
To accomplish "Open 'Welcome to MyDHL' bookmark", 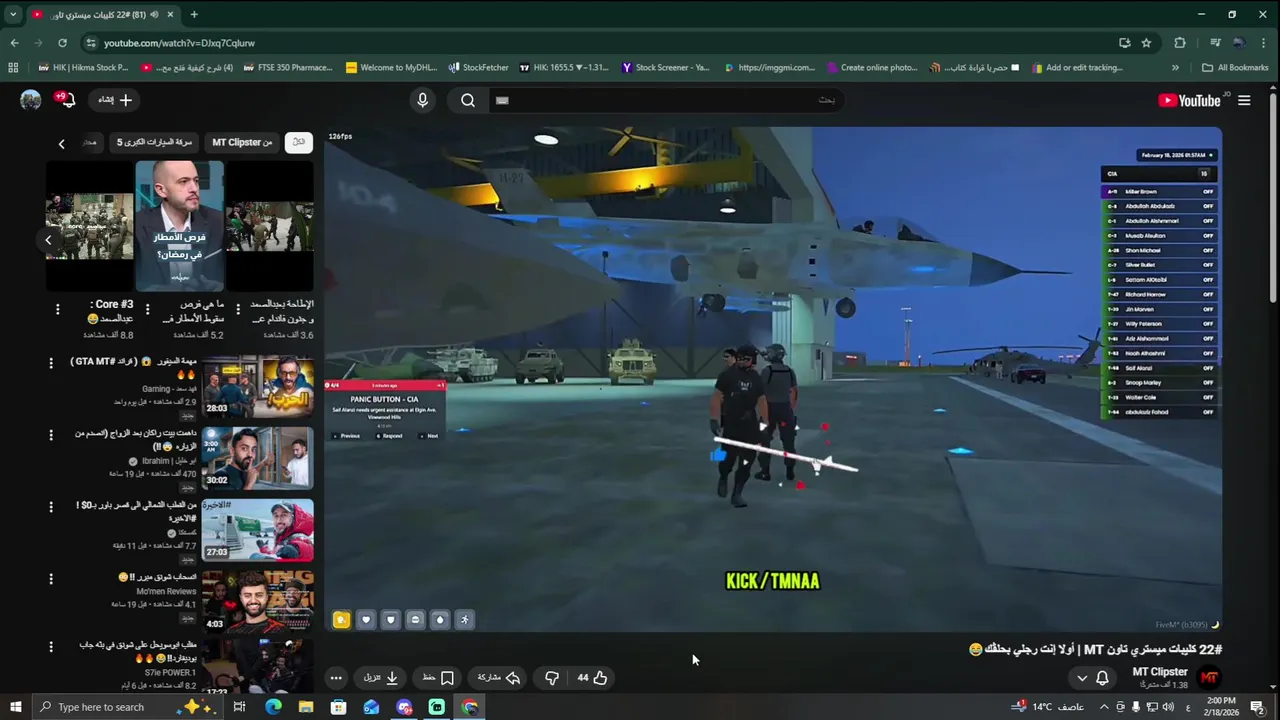I will pos(391,68).
